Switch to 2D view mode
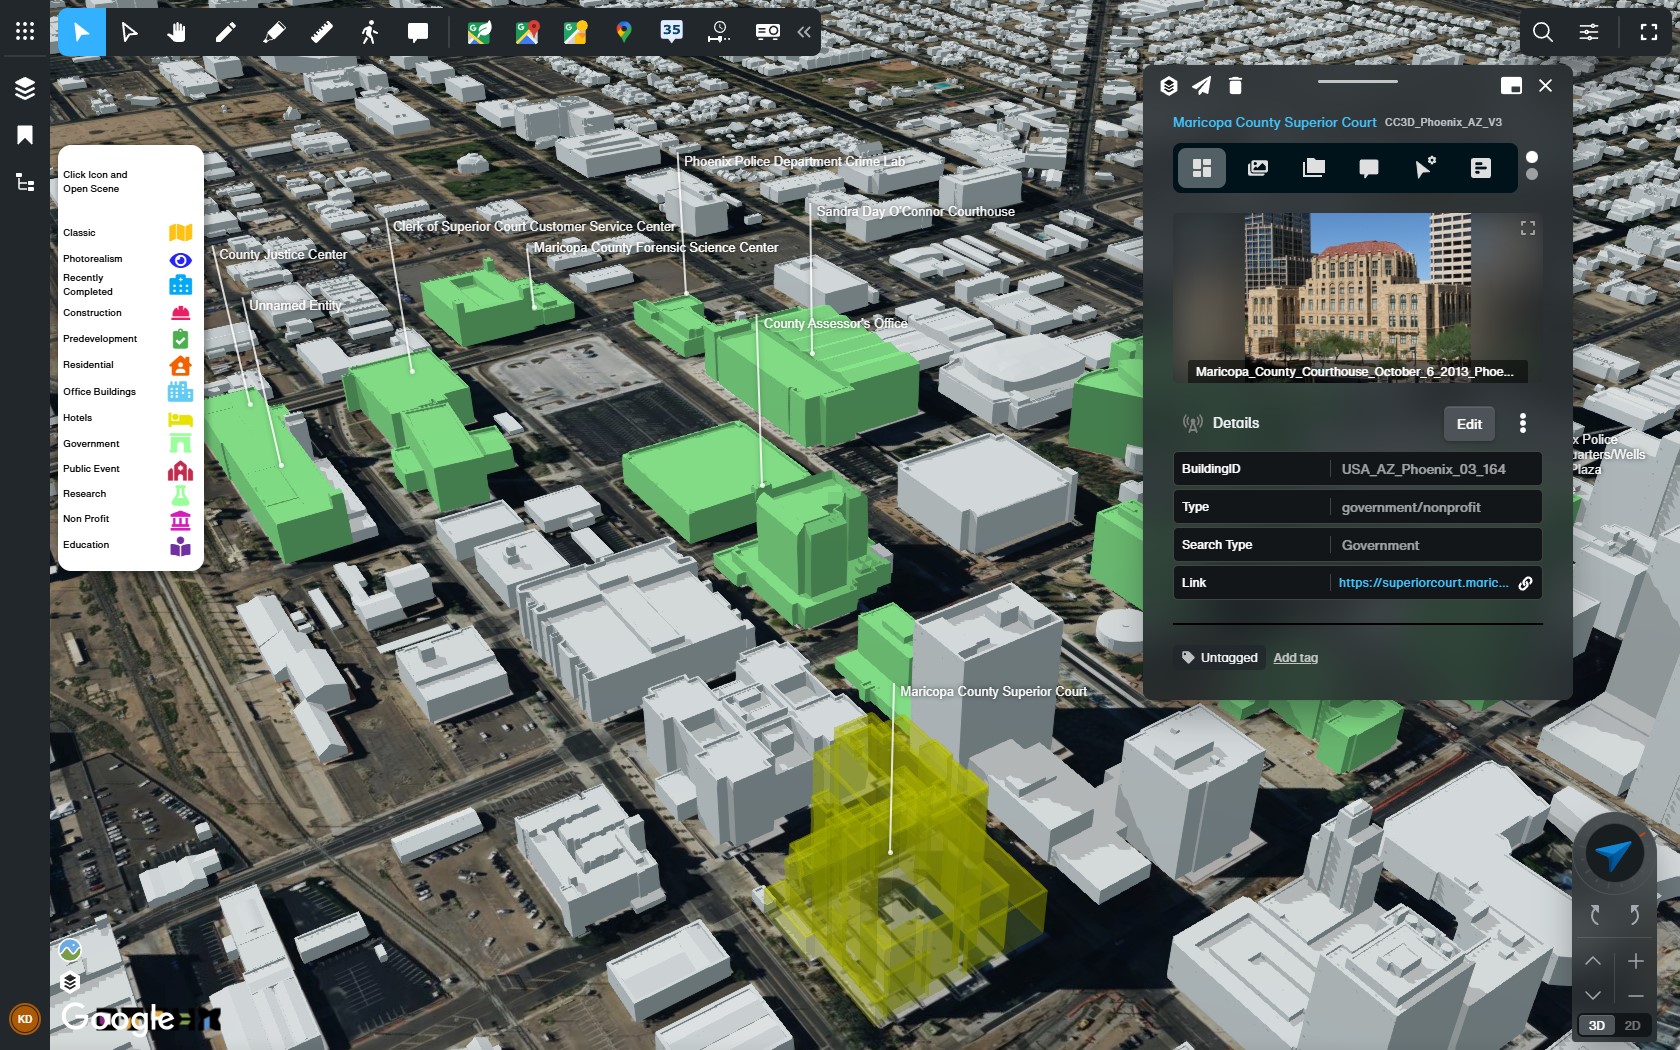Screen dimensions: 1680x1050 (1632, 1025)
